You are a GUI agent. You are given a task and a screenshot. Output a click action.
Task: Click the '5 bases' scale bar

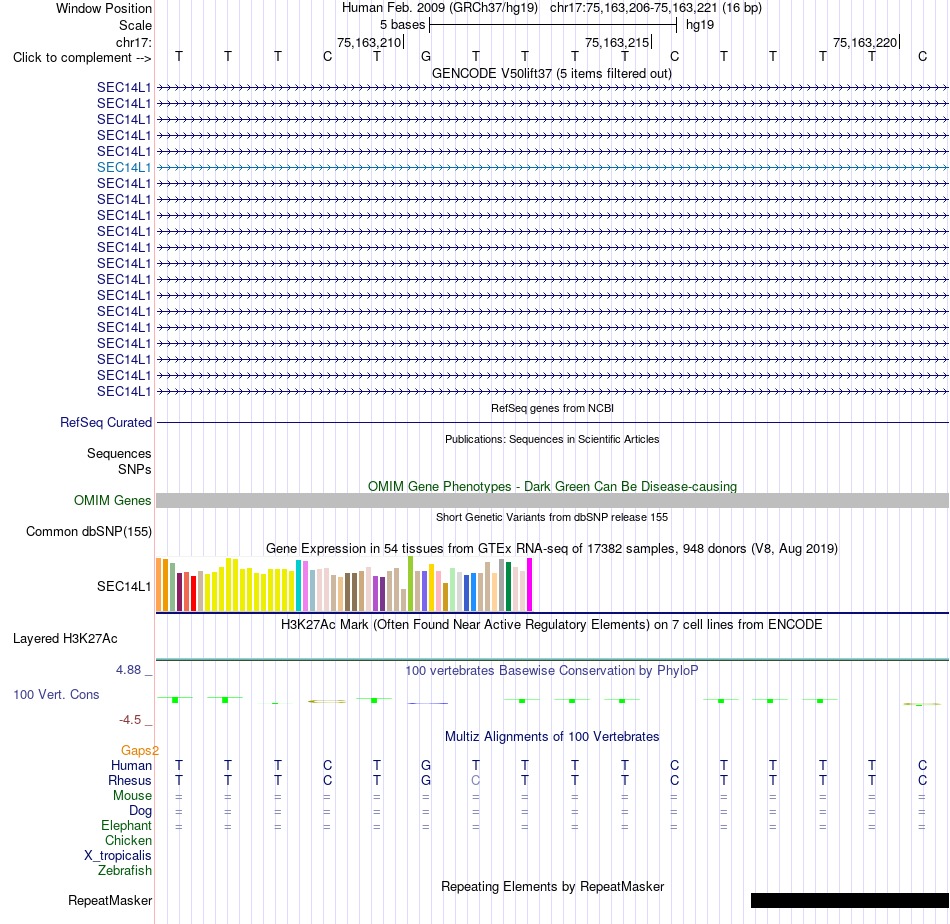coord(553,25)
